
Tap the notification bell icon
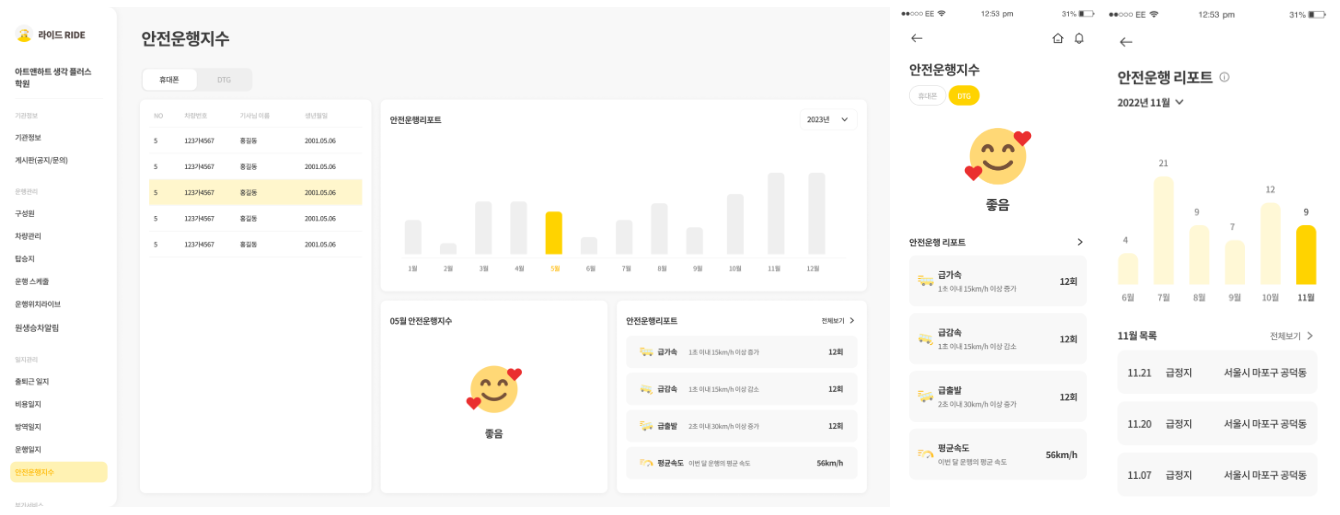click(1079, 38)
